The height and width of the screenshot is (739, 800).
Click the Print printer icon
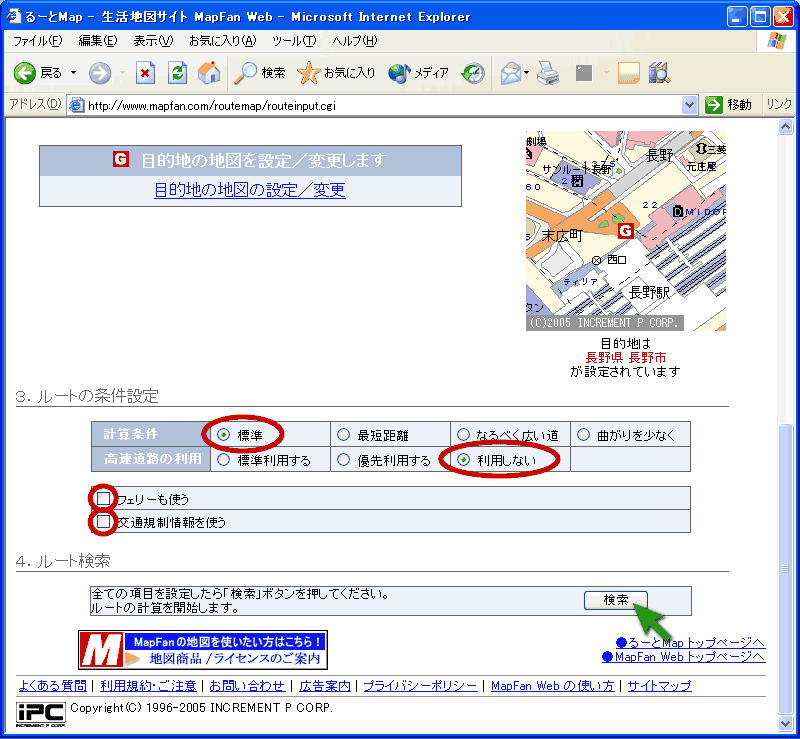549,73
